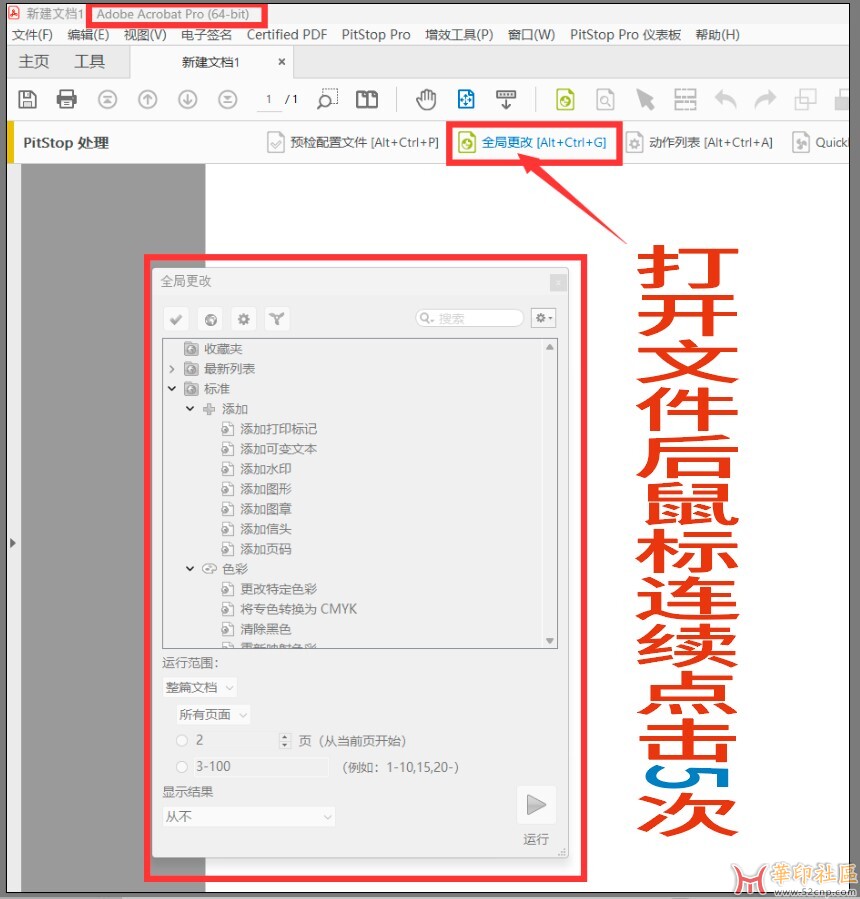Click the checkmark icon in 全局更改 panel
The height and width of the screenshot is (899, 860).
pos(176,320)
